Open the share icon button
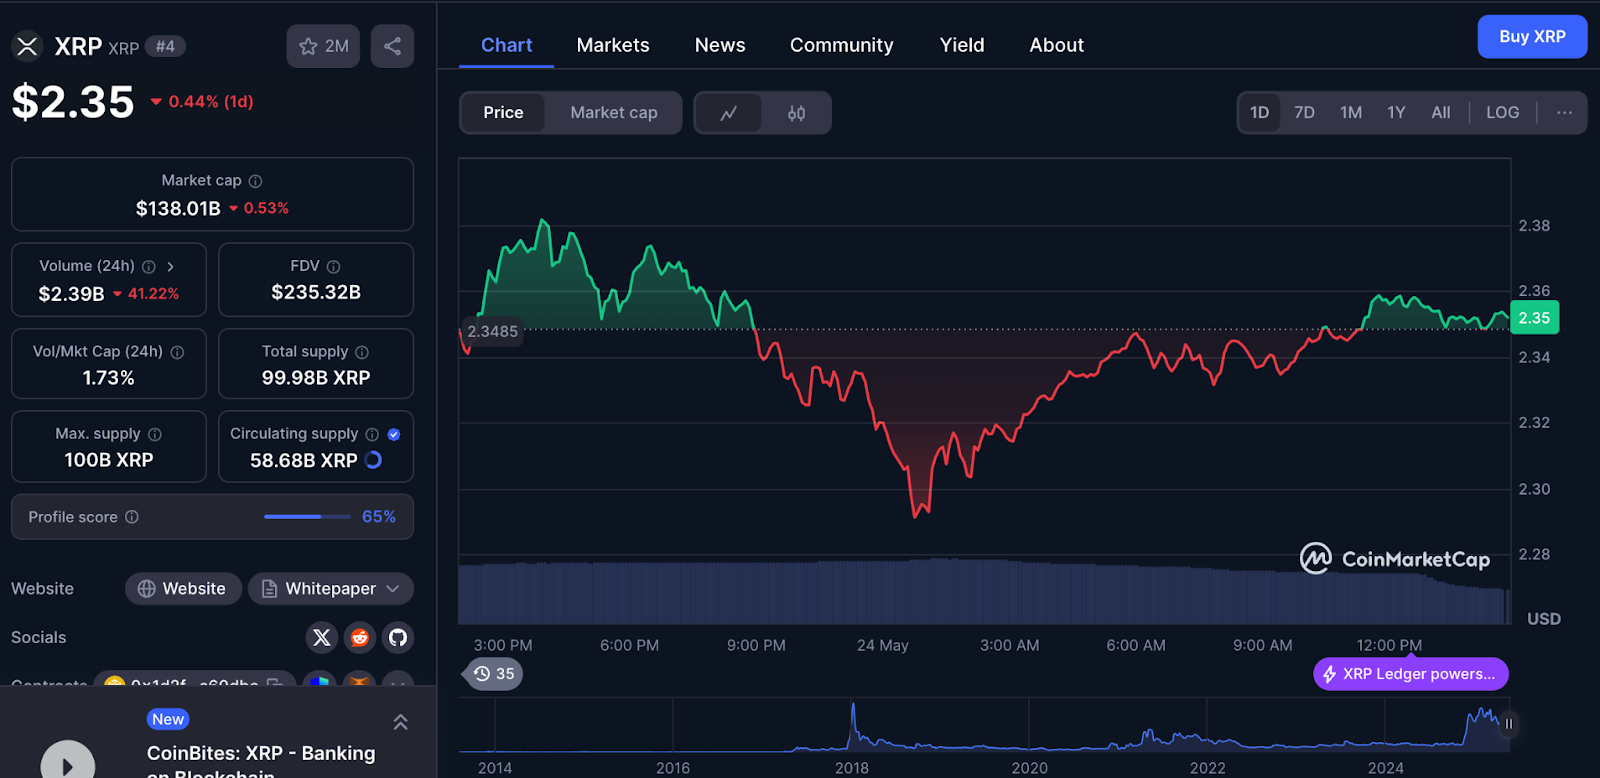The height and width of the screenshot is (778, 1600). click(392, 46)
